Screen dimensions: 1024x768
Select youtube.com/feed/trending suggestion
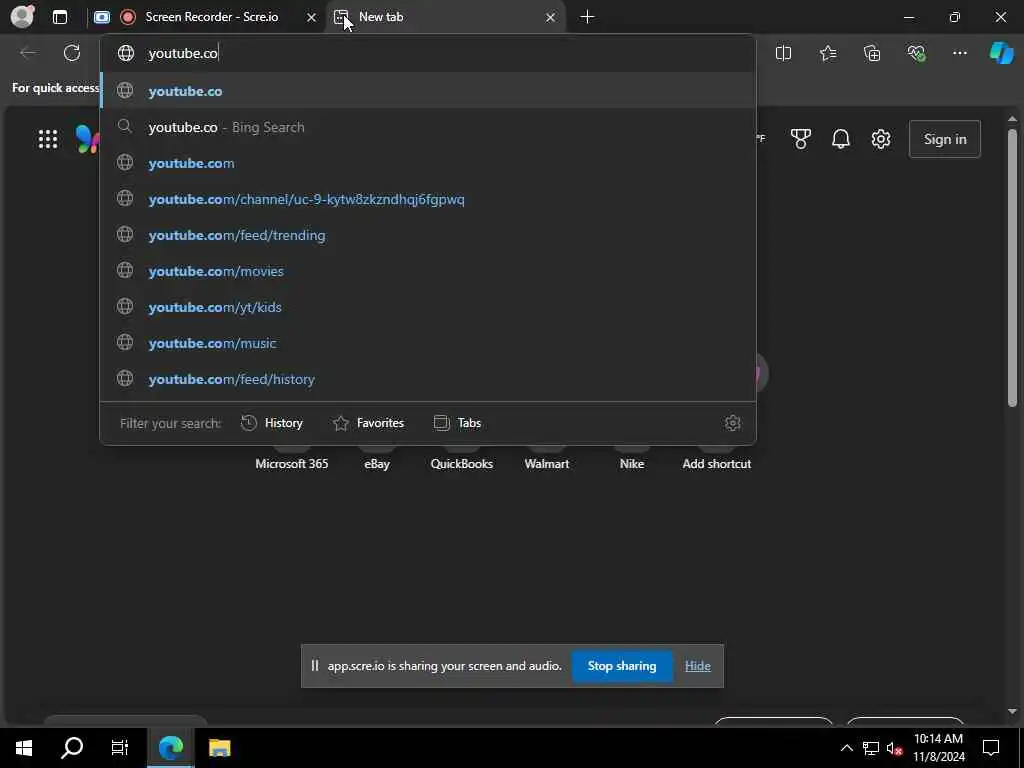[428, 235]
